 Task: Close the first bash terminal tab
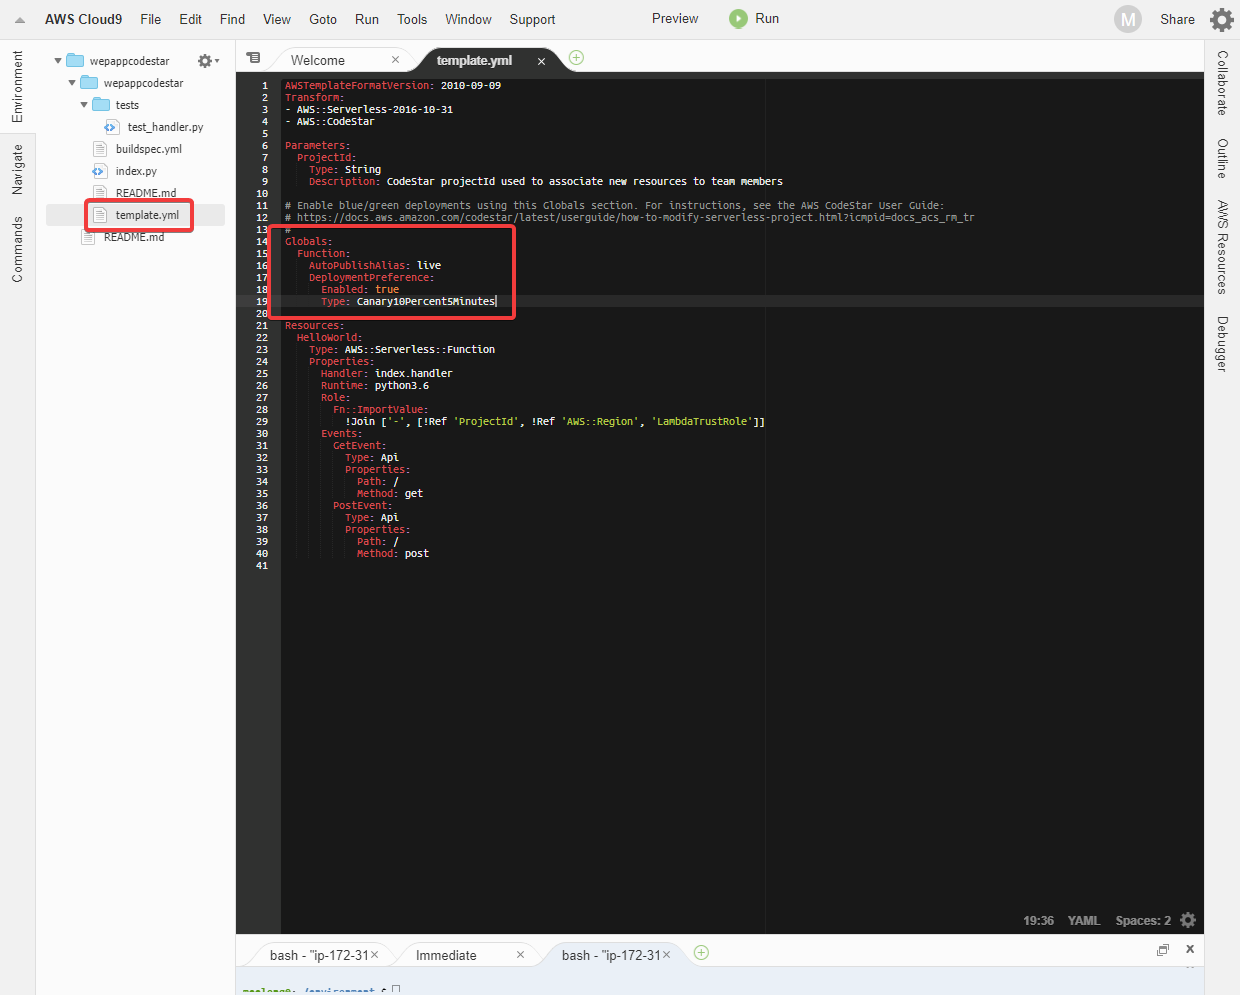pos(375,955)
